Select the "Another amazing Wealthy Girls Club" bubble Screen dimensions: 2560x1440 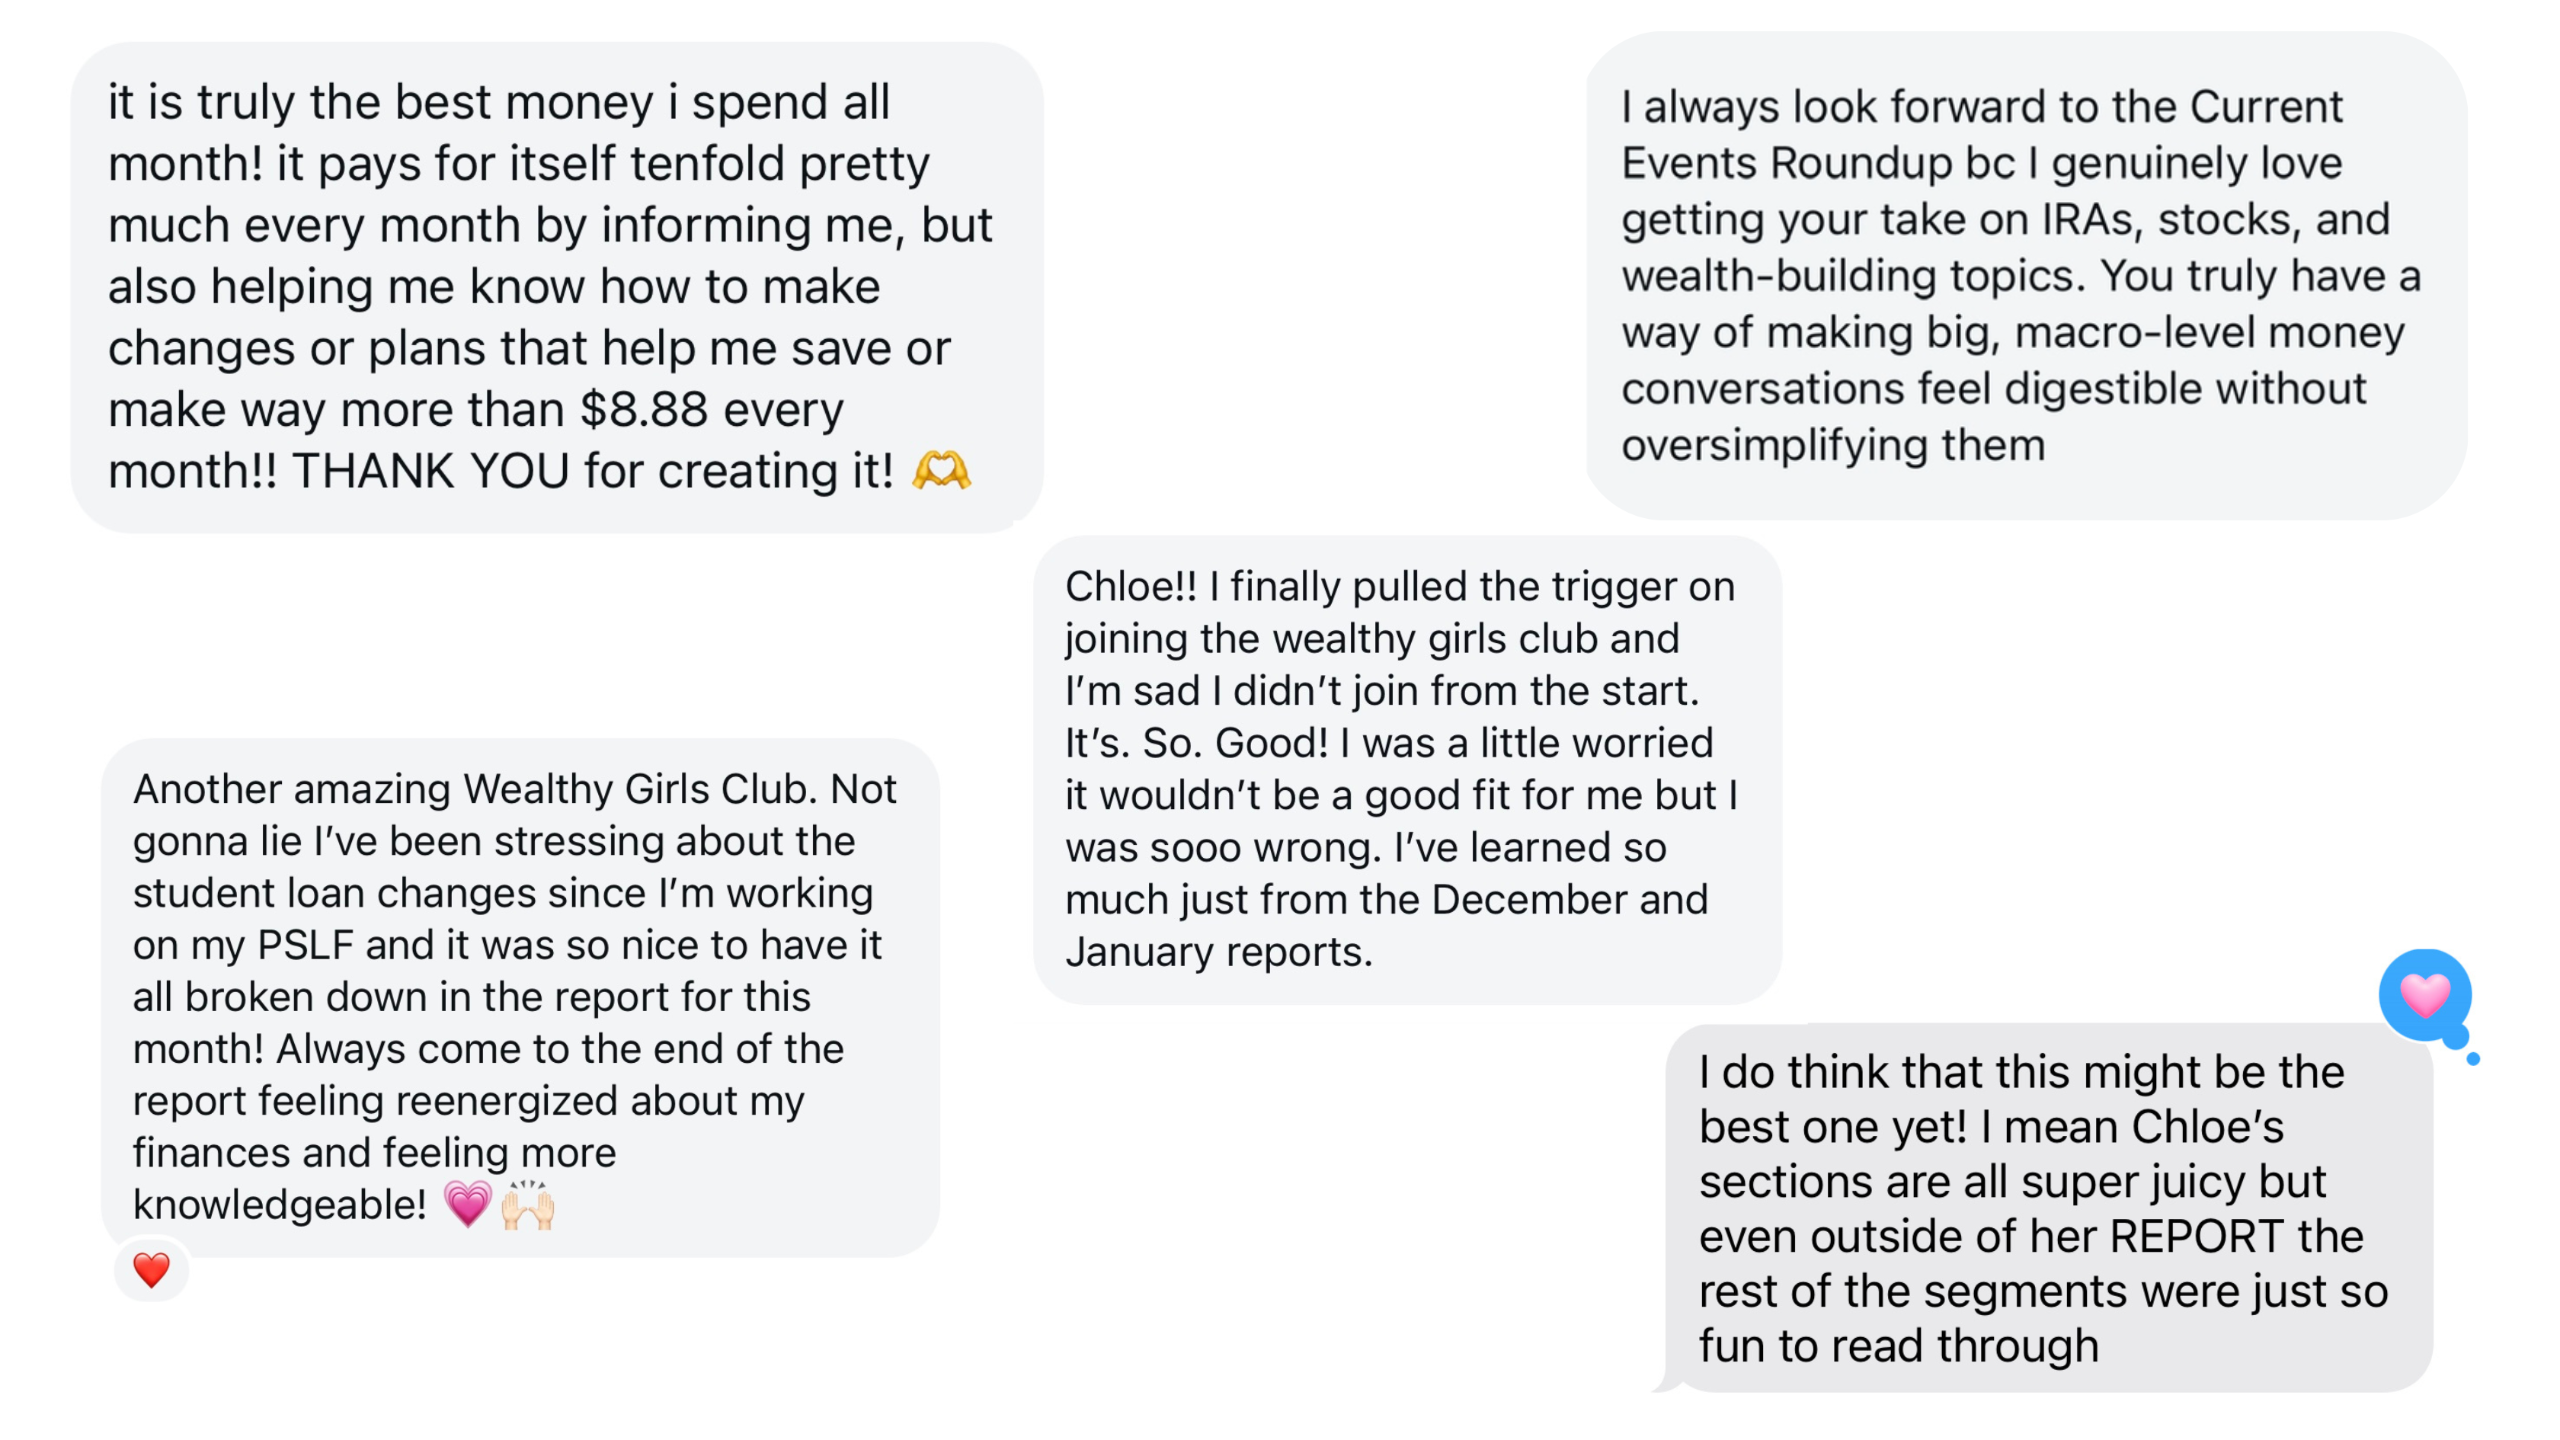click(520, 997)
